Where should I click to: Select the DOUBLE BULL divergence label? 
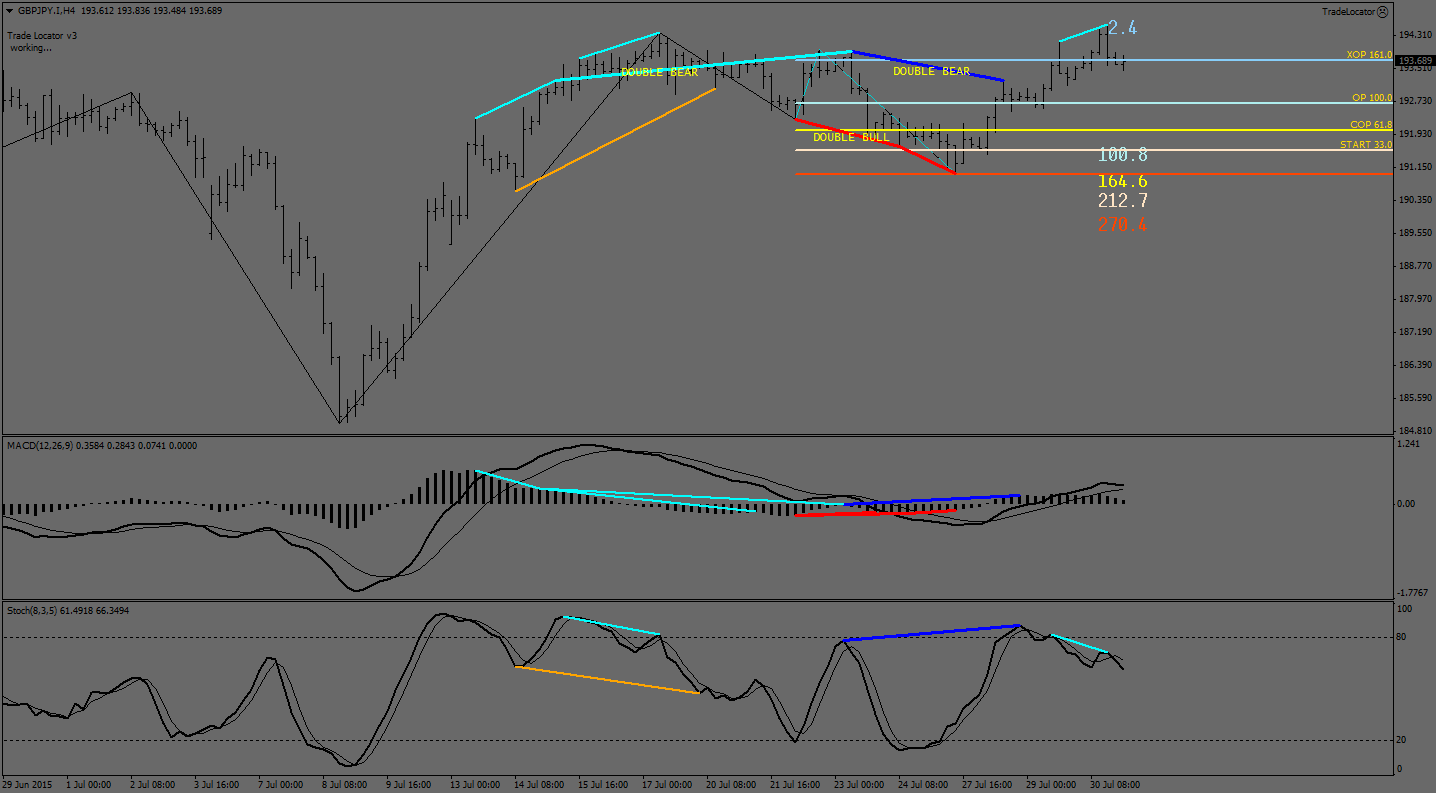[x=850, y=137]
